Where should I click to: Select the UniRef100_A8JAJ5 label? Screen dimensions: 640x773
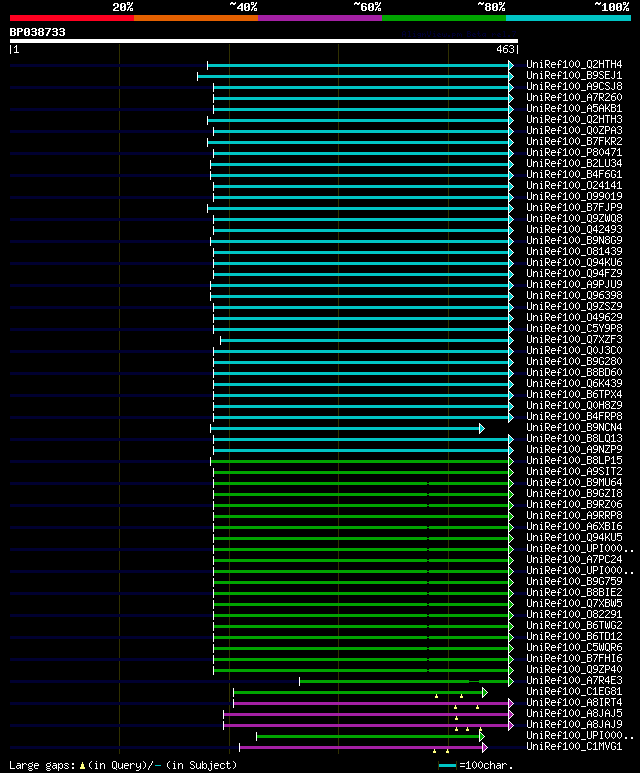click(x=574, y=713)
